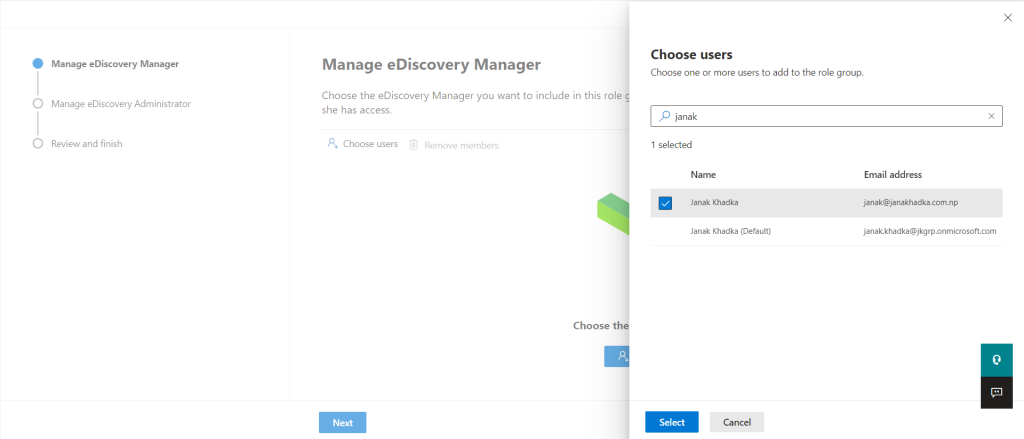Viewport: 1024px width, 439px height.
Task: Click the Janak Khadka name text
Action: click(x=714, y=203)
